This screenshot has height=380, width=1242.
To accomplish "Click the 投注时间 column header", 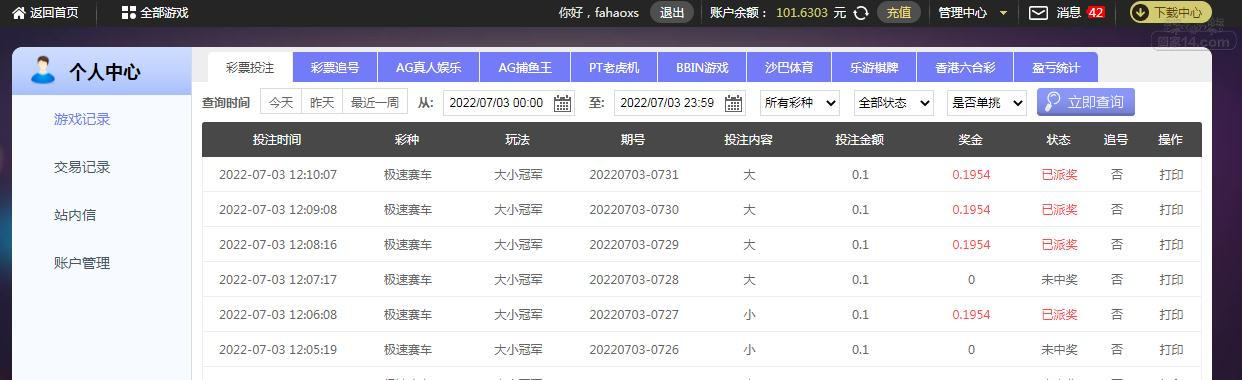I will 277,140.
